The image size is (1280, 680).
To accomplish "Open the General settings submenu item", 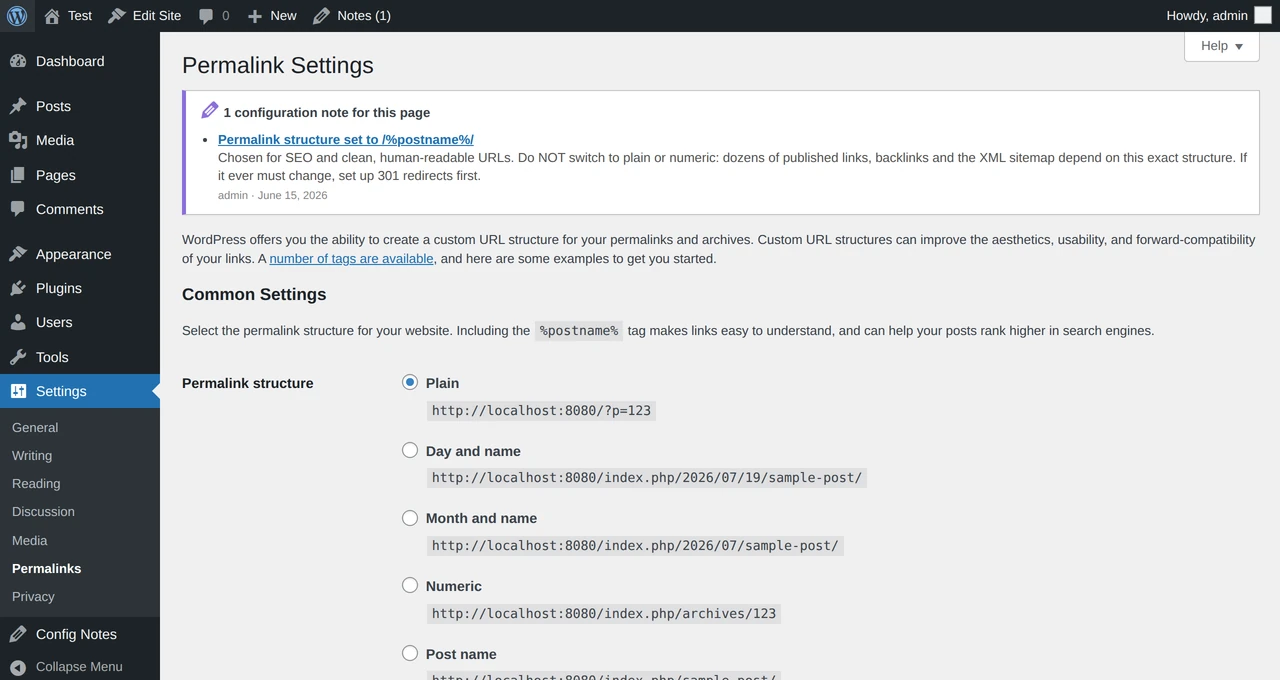I will pyautogui.click(x=35, y=427).
